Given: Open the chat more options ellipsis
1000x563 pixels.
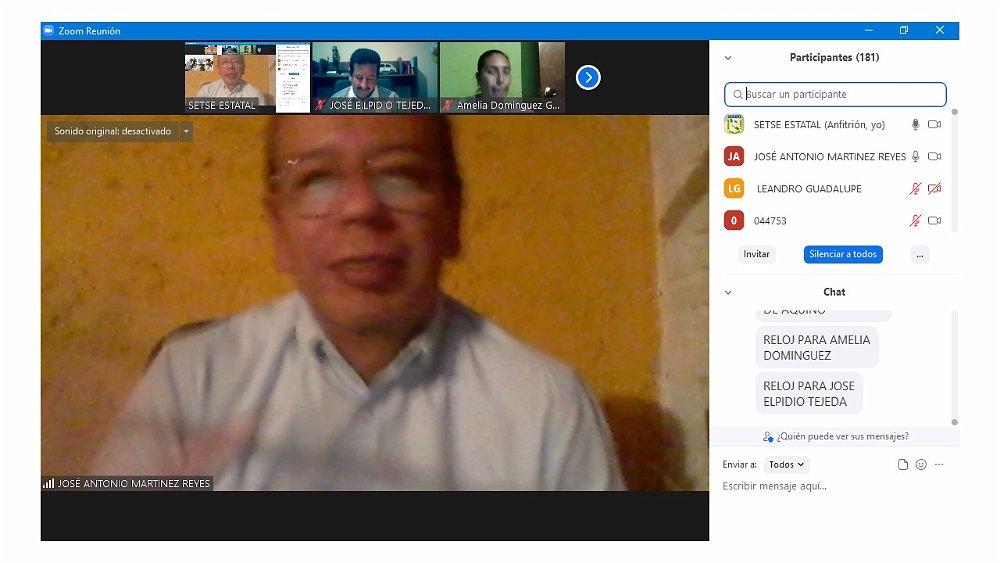Looking at the screenshot, I should coord(939,465).
